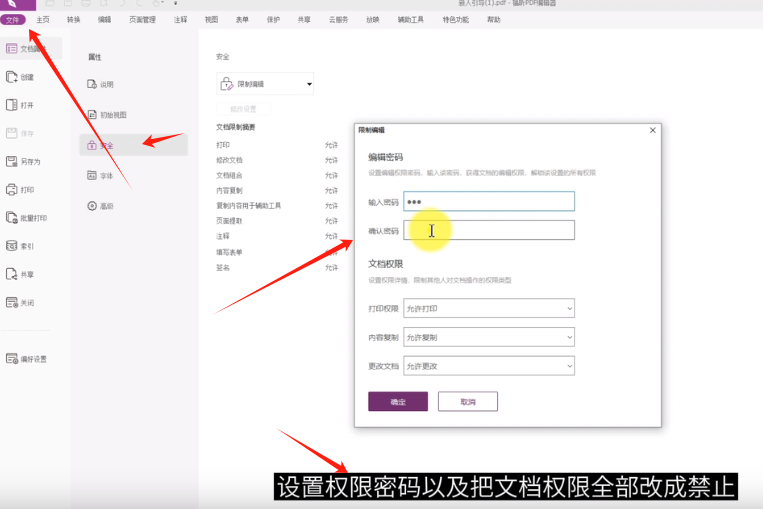
Task: Choose the 另存为 save-as icon
Action: click(12, 162)
